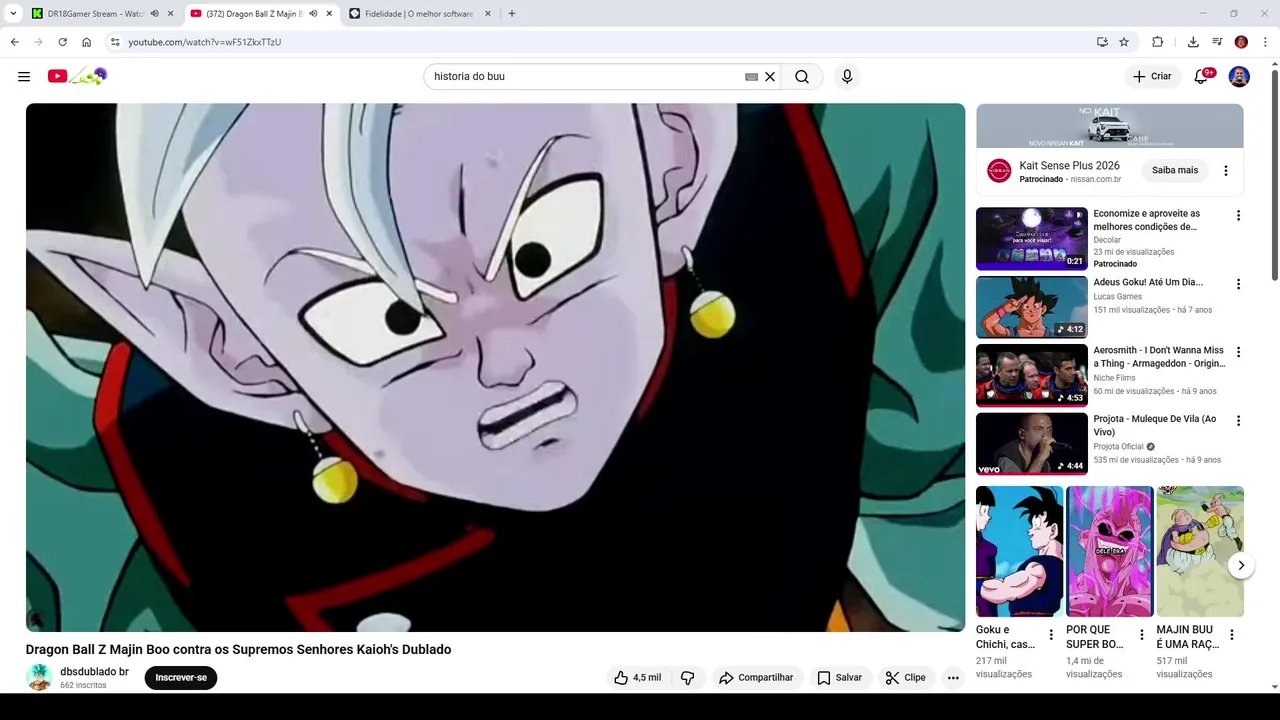
Task: Click the Criar button
Action: click(x=1152, y=76)
